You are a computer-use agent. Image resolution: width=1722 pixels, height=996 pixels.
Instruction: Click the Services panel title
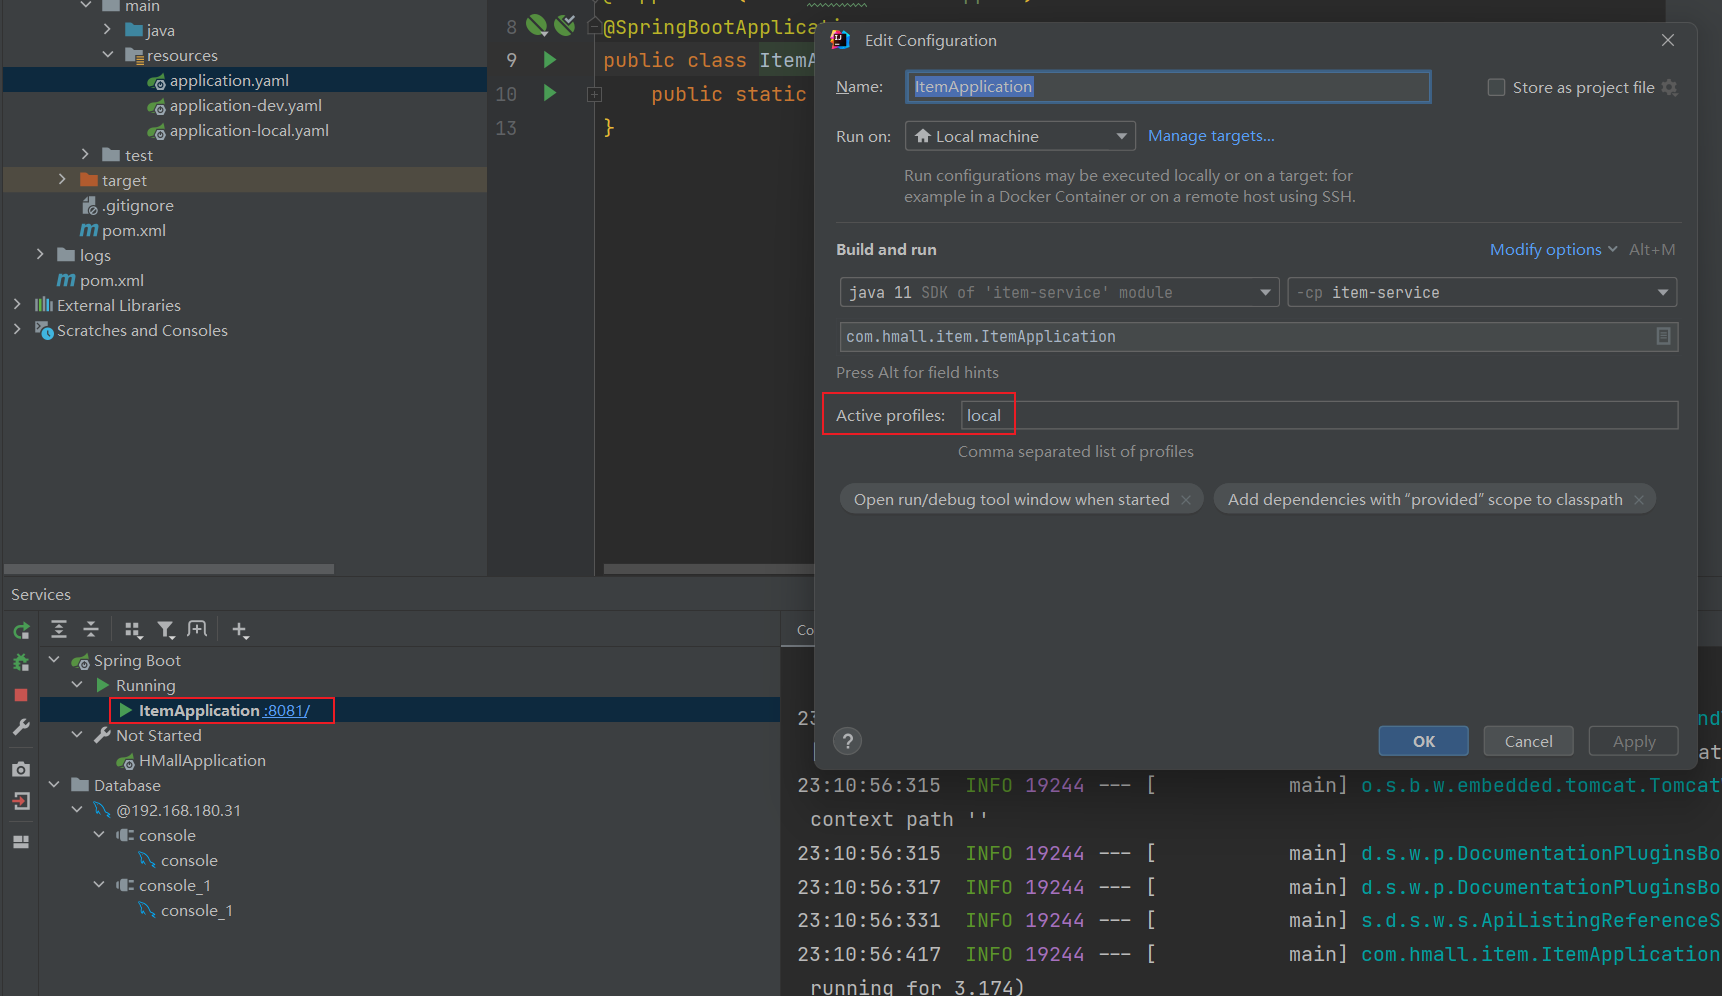(x=41, y=594)
